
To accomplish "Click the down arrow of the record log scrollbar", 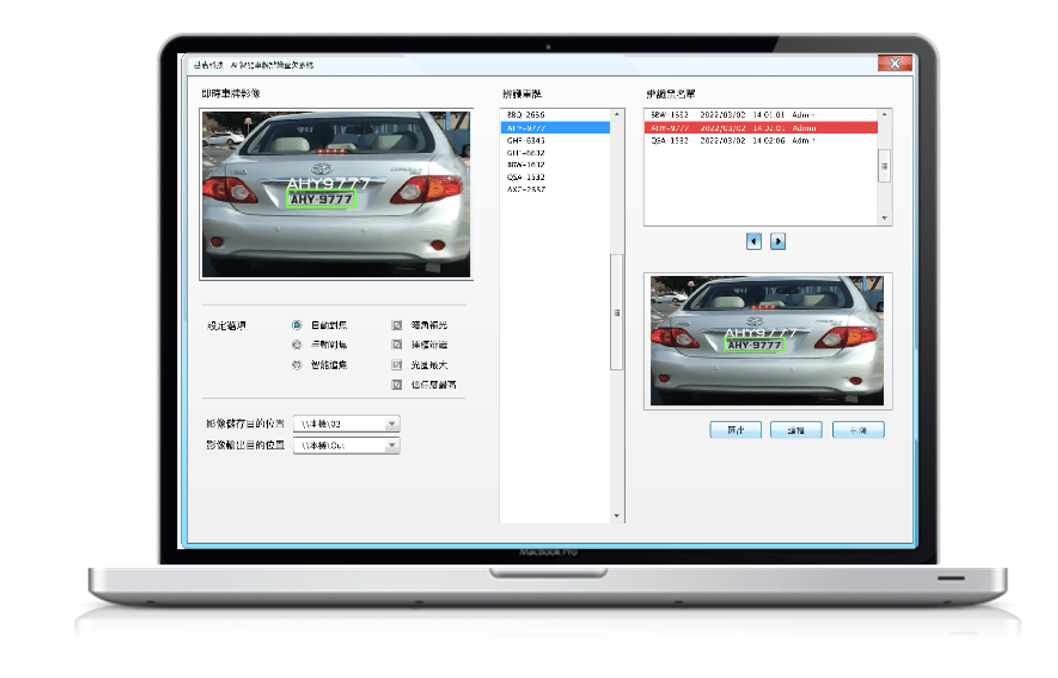I will pyautogui.click(x=884, y=219).
